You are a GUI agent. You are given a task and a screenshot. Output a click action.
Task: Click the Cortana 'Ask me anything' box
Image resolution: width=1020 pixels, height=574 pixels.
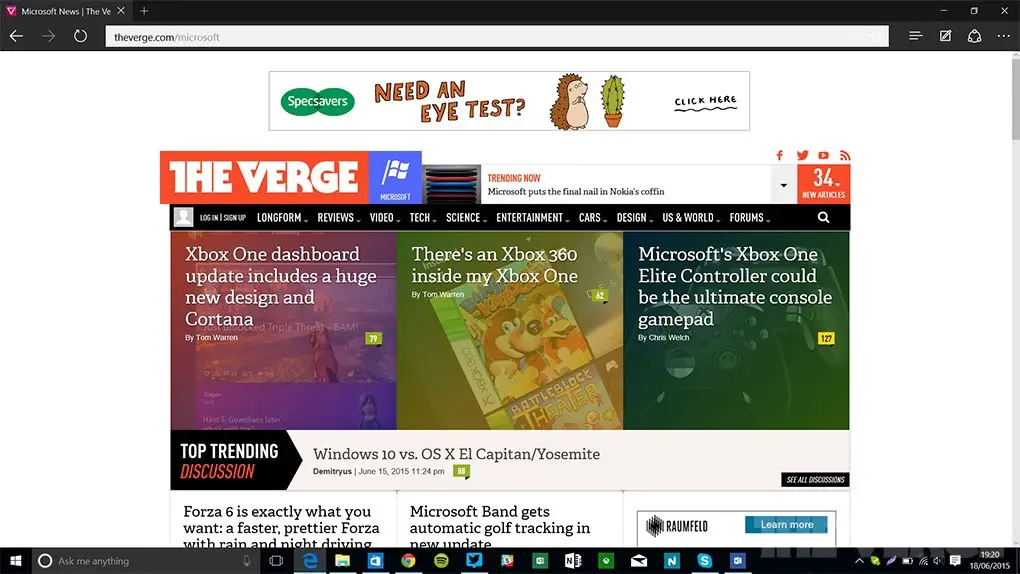point(144,560)
